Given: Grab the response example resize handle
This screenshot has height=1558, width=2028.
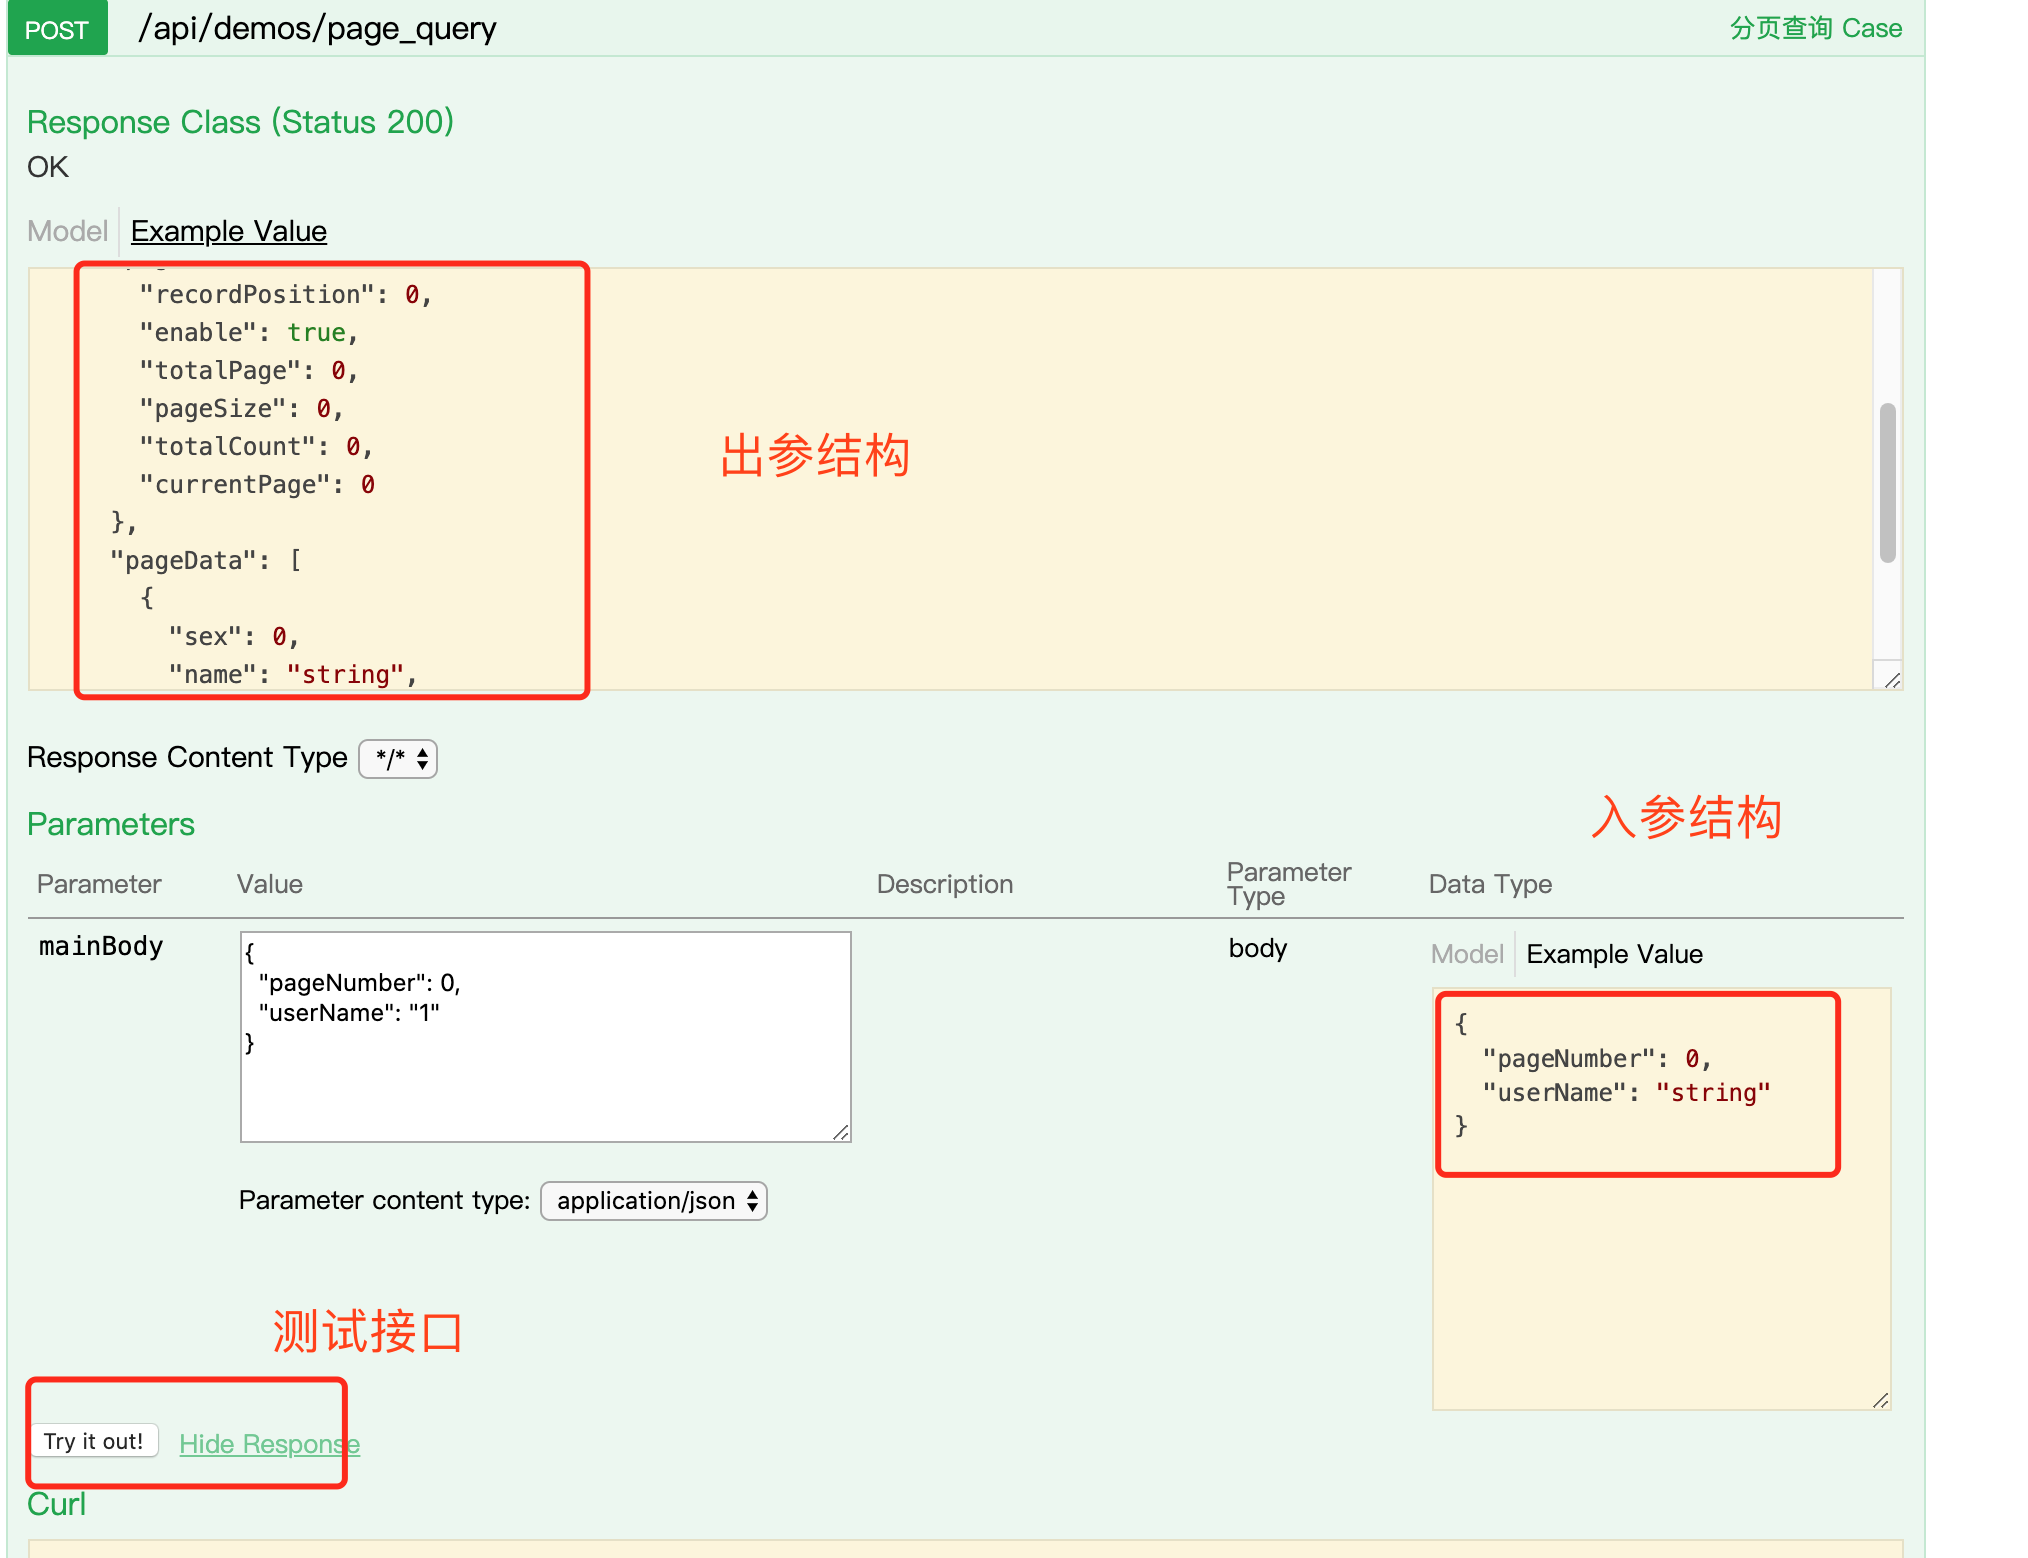Looking at the screenshot, I should pos(1892,680).
